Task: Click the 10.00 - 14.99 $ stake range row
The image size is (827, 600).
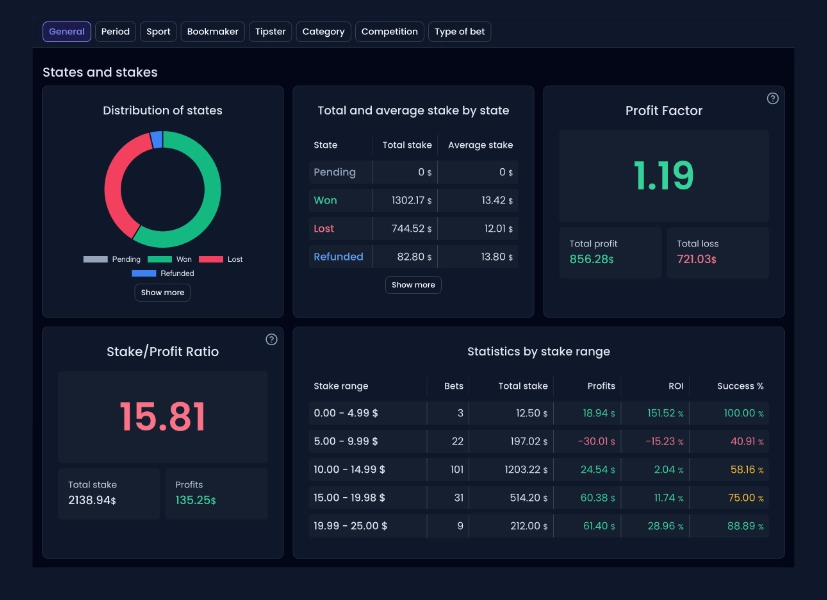Action: (x=349, y=469)
